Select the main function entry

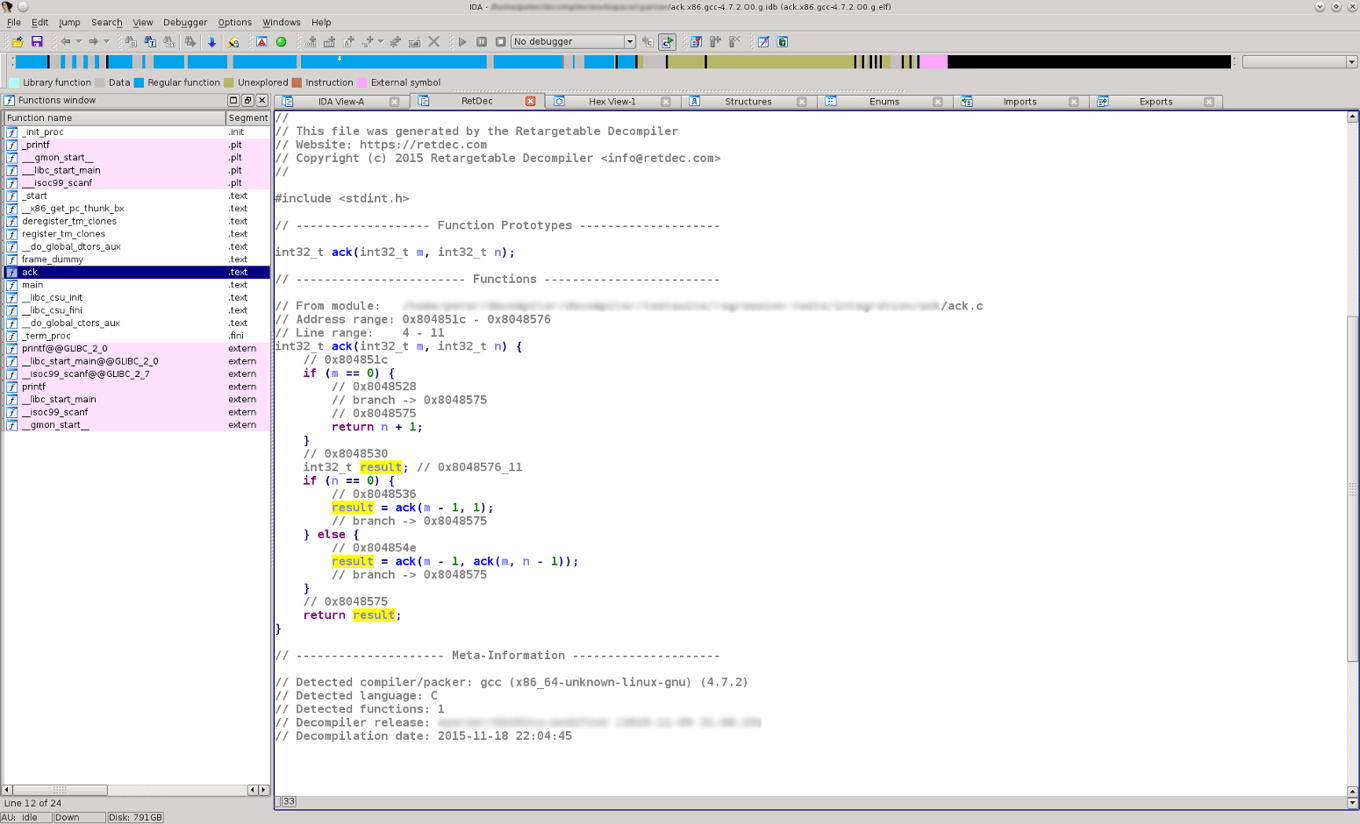(x=32, y=284)
